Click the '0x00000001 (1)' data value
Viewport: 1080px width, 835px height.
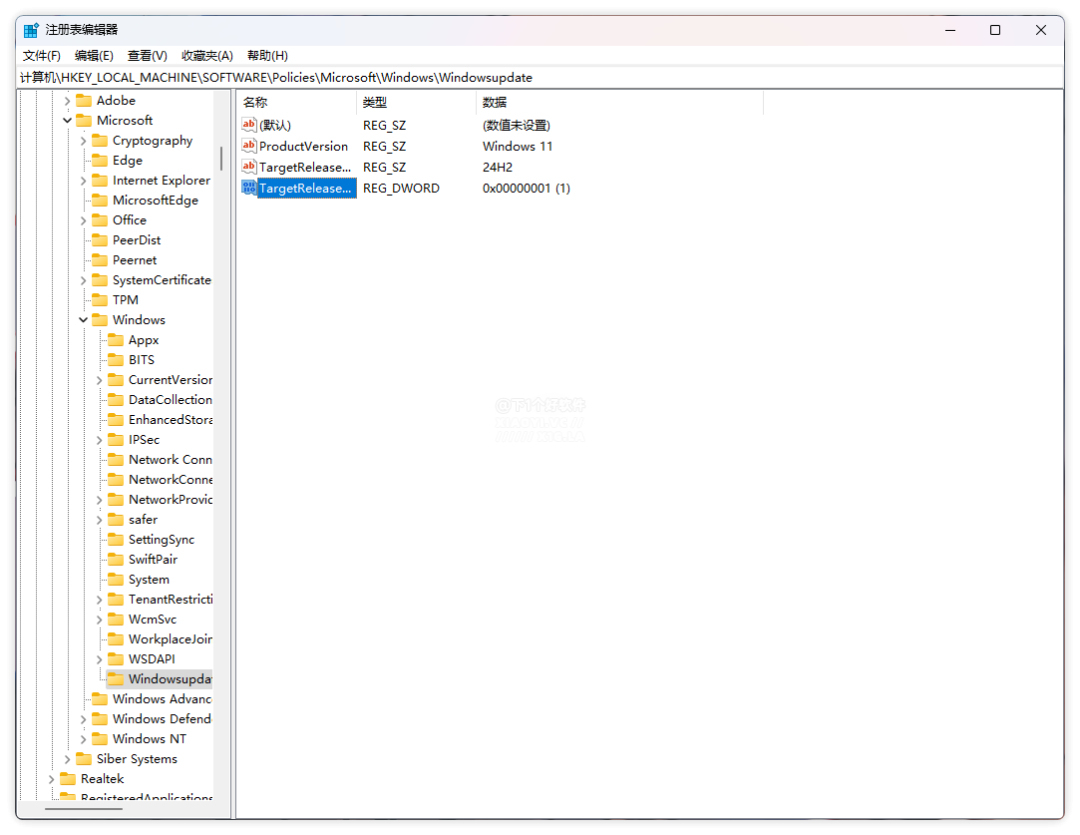526,189
